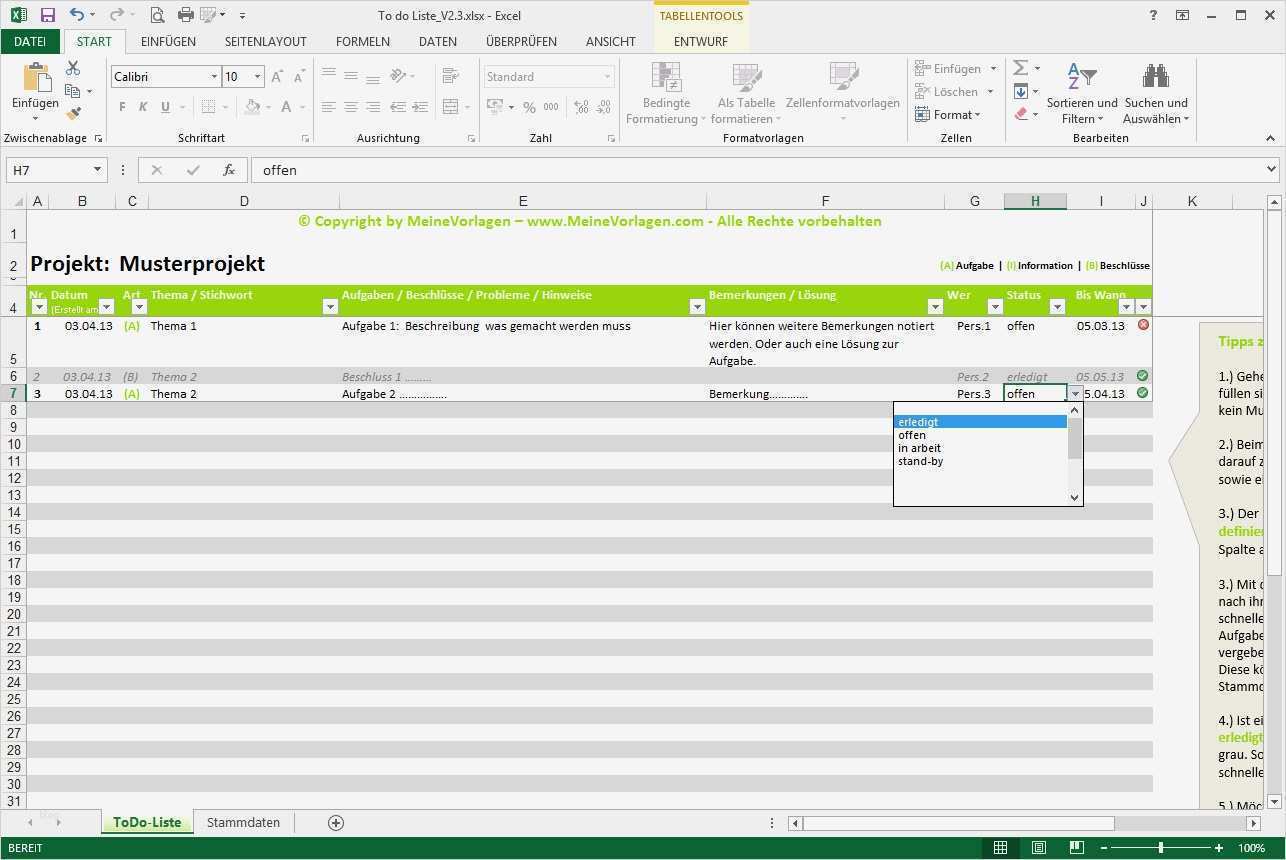This screenshot has width=1286, height=860.
Task: Switch to the Stammdaten sheet tab
Action: [x=243, y=823]
